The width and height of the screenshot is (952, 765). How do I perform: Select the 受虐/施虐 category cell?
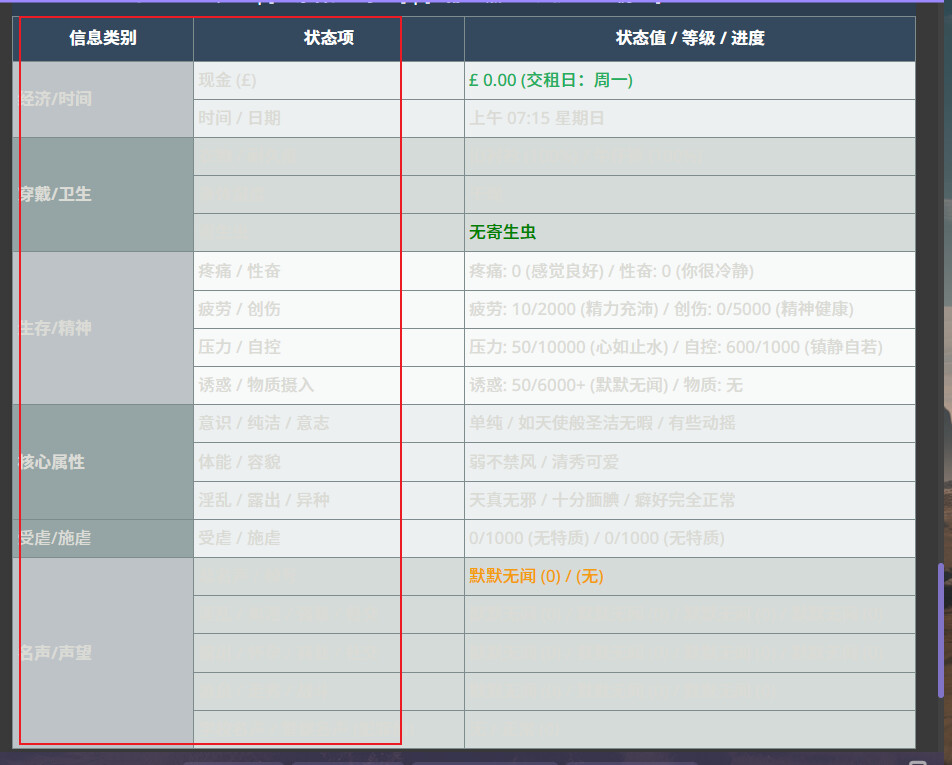click(x=103, y=539)
